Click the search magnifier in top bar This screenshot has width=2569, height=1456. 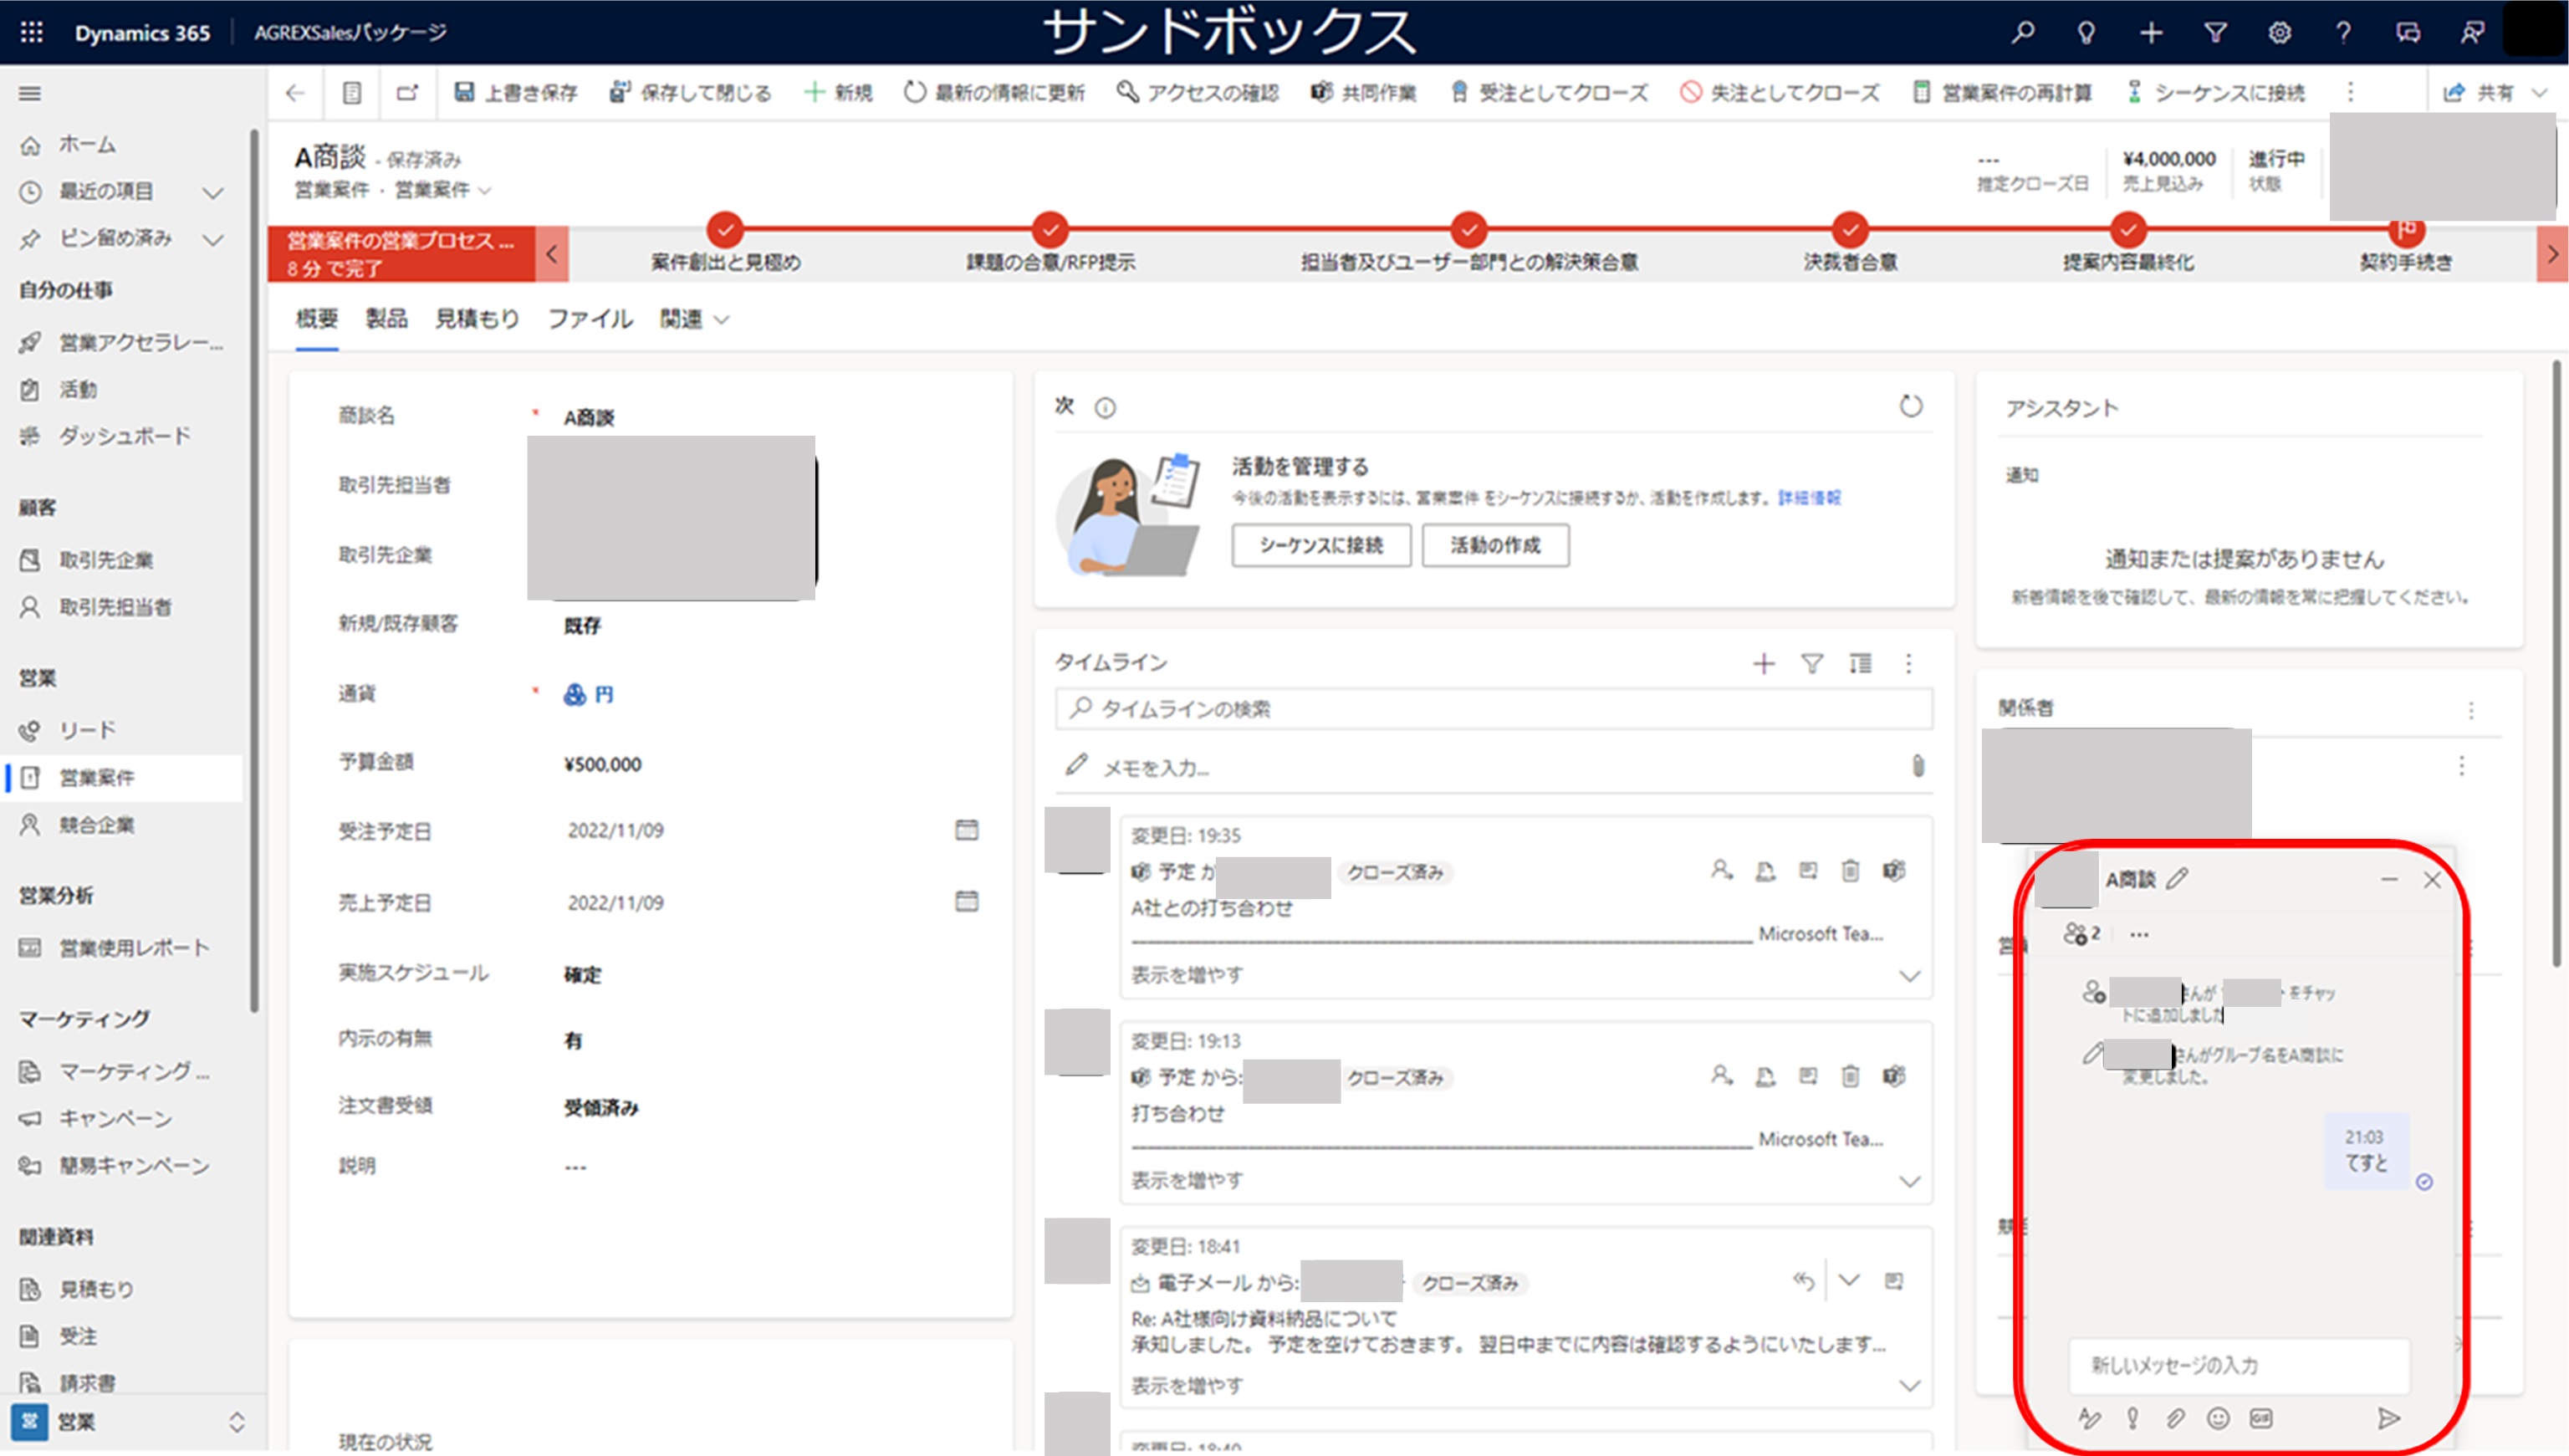(2022, 32)
